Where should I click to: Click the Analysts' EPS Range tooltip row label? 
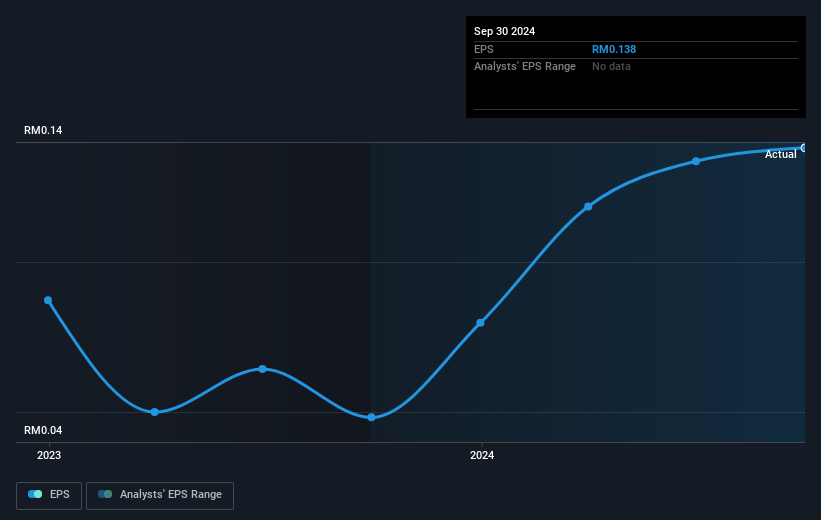click(525, 67)
